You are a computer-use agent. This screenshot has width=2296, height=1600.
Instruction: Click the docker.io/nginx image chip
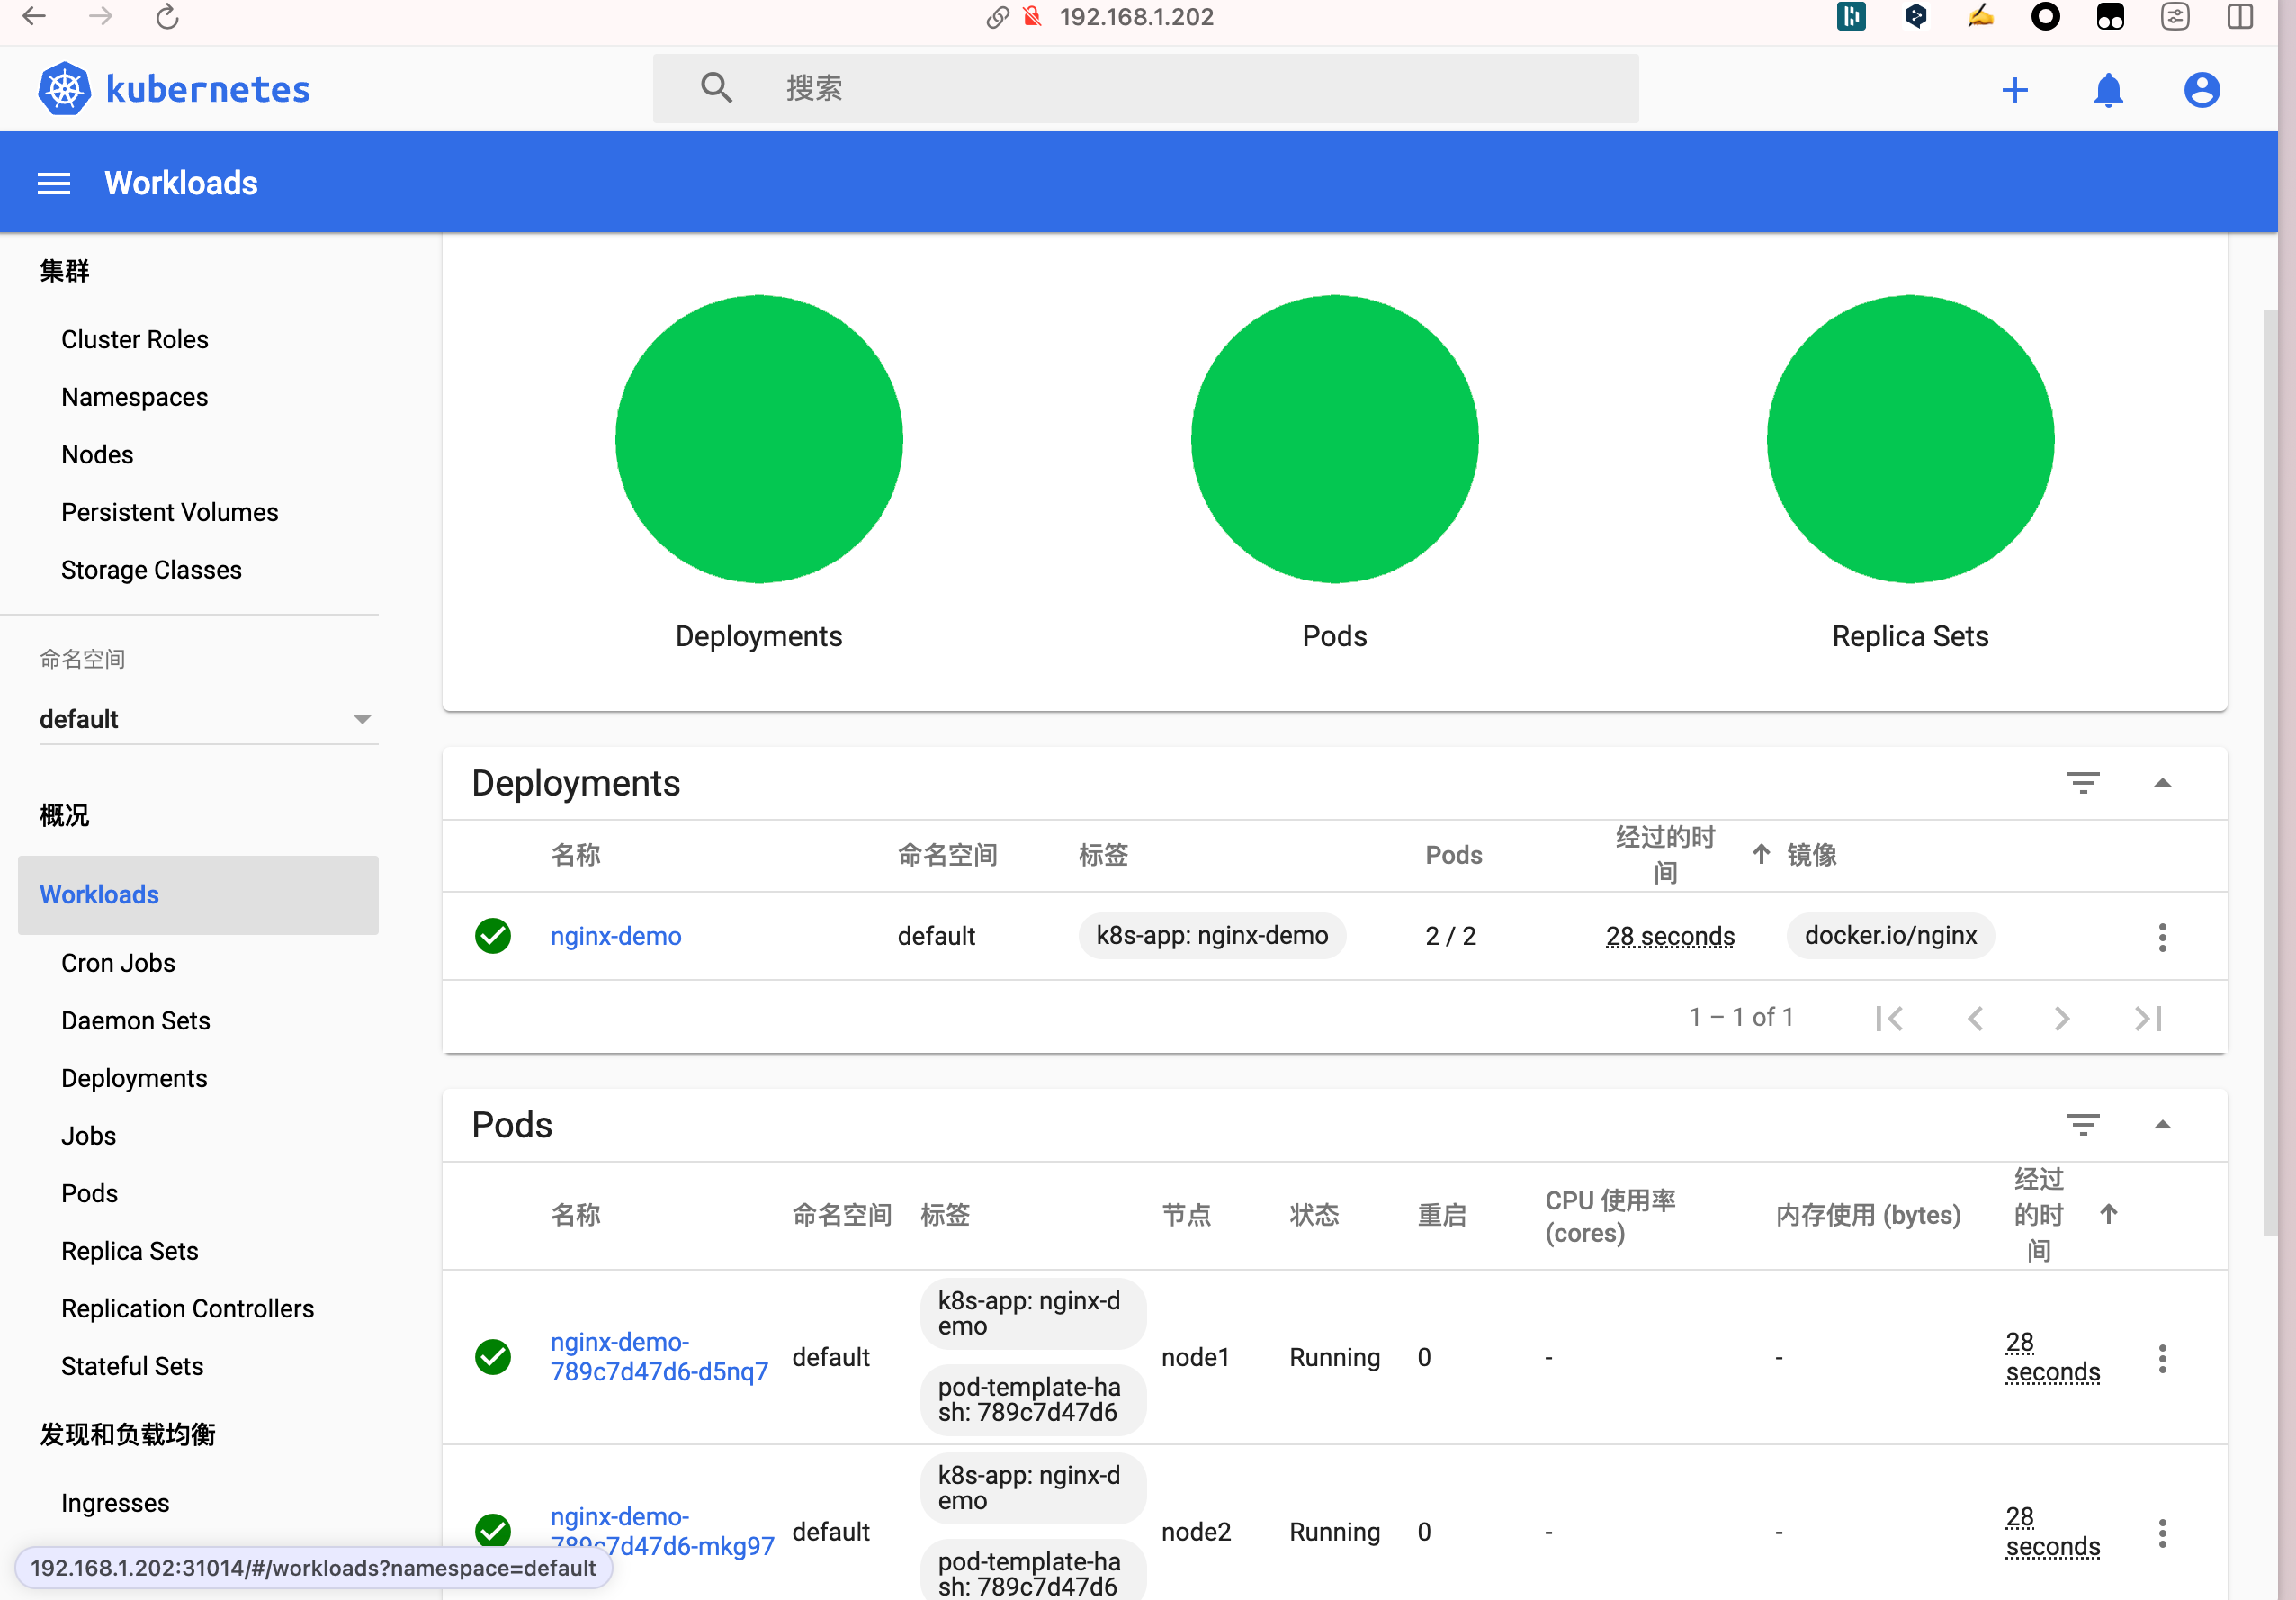point(1890,935)
